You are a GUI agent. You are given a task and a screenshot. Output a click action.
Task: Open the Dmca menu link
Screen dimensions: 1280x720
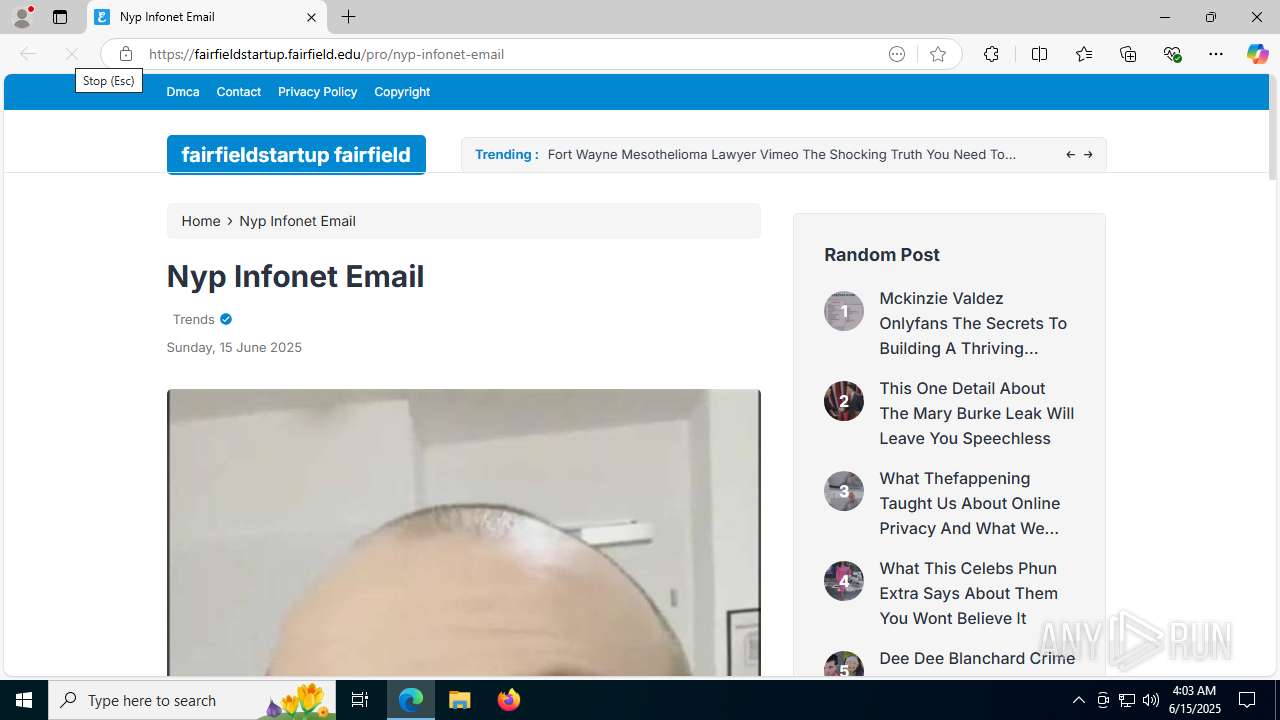(x=183, y=92)
